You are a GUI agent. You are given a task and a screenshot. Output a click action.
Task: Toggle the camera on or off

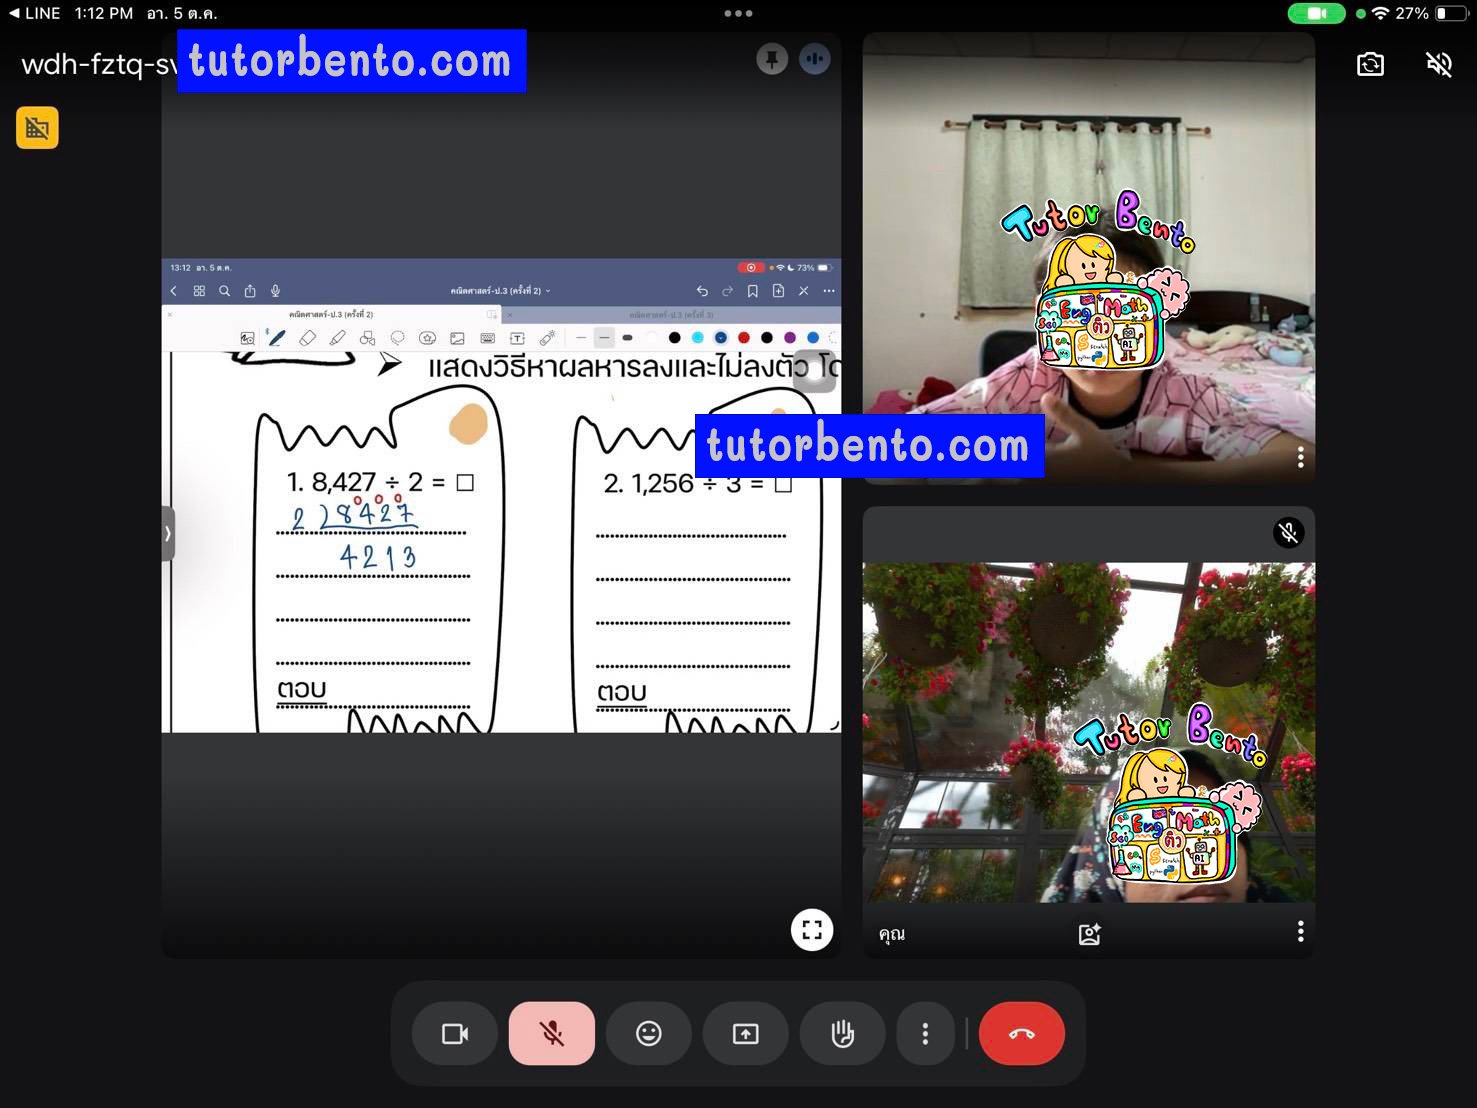click(x=455, y=1034)
